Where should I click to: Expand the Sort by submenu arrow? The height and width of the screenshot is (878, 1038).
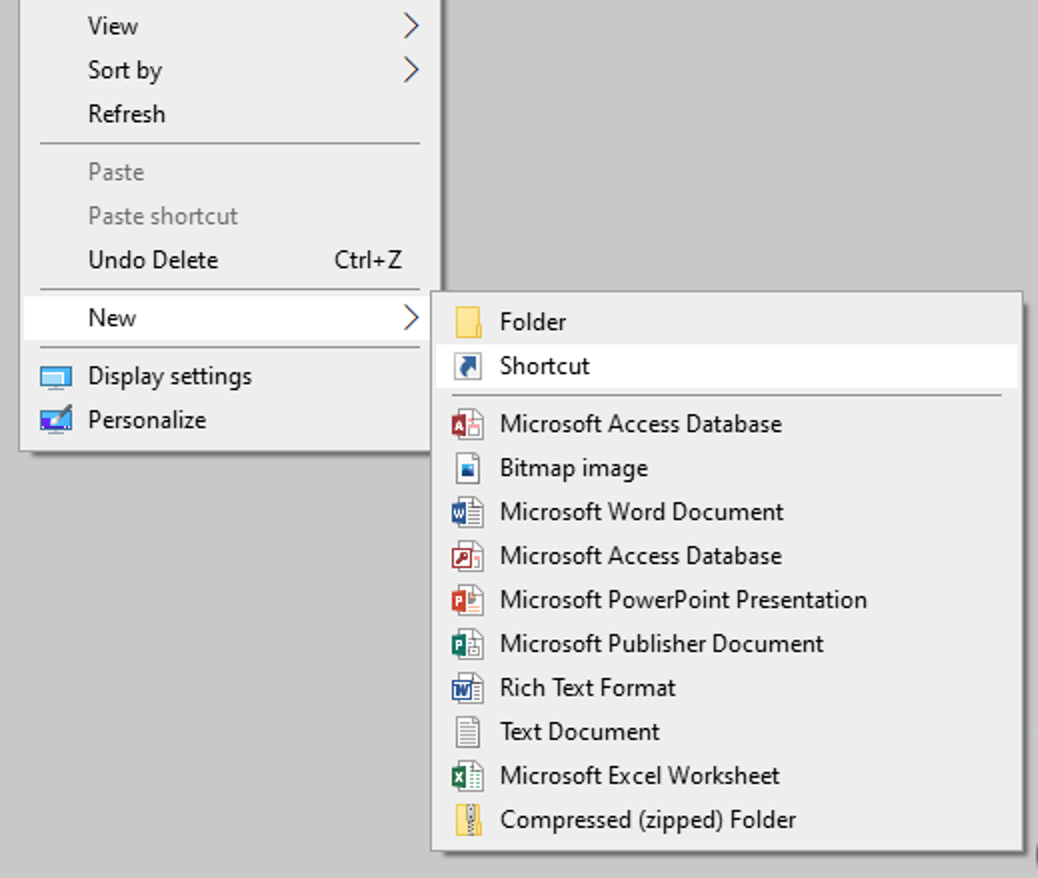(411, 70)
